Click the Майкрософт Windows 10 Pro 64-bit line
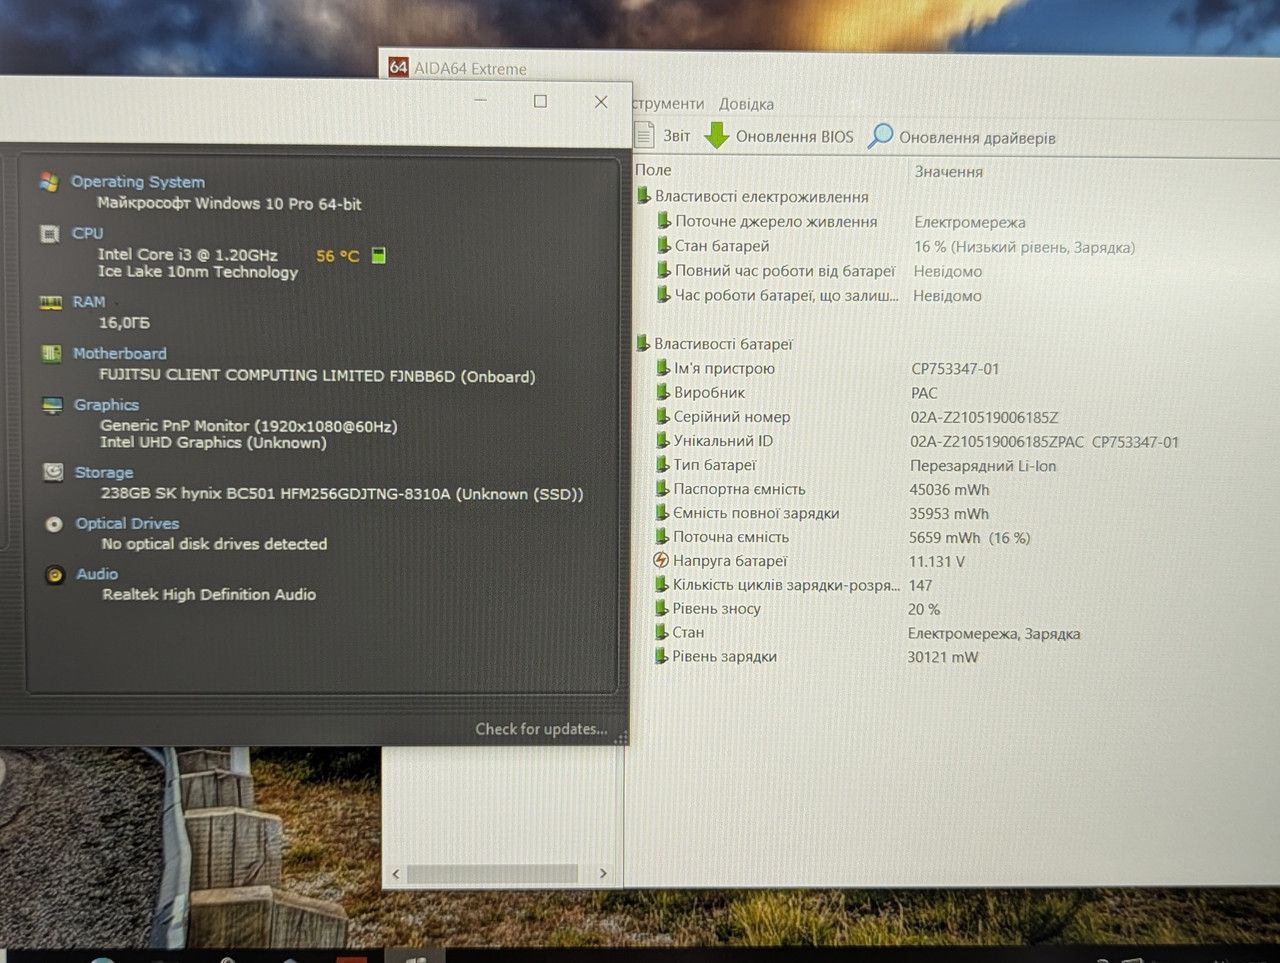The height and width of the screenshot is (963, 1280). pos(229,204)
